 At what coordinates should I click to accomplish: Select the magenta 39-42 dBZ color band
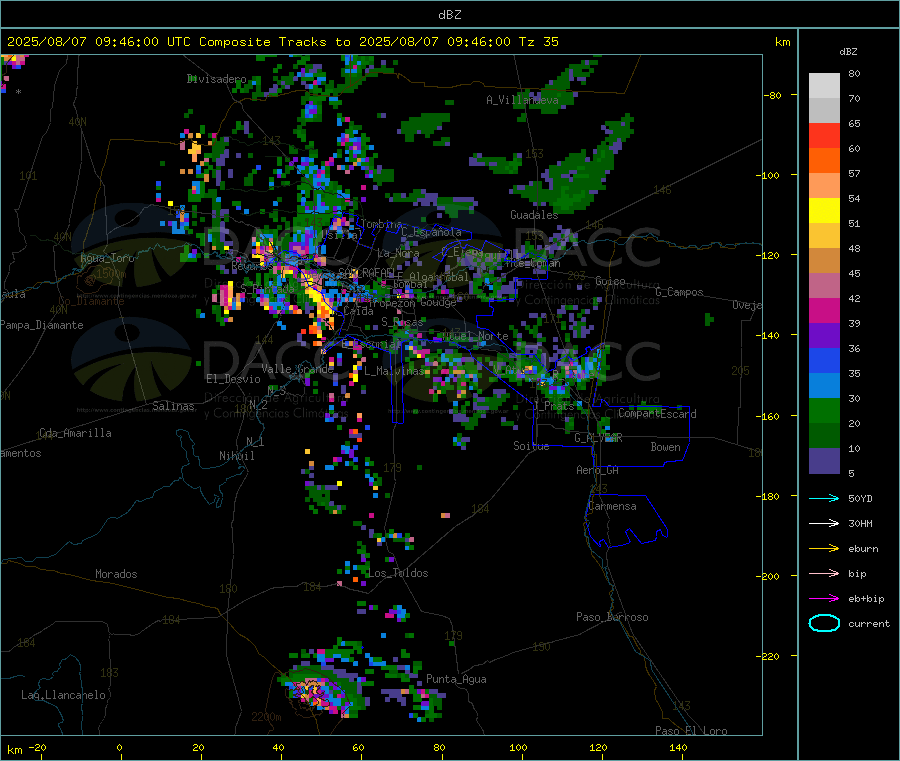824,310
